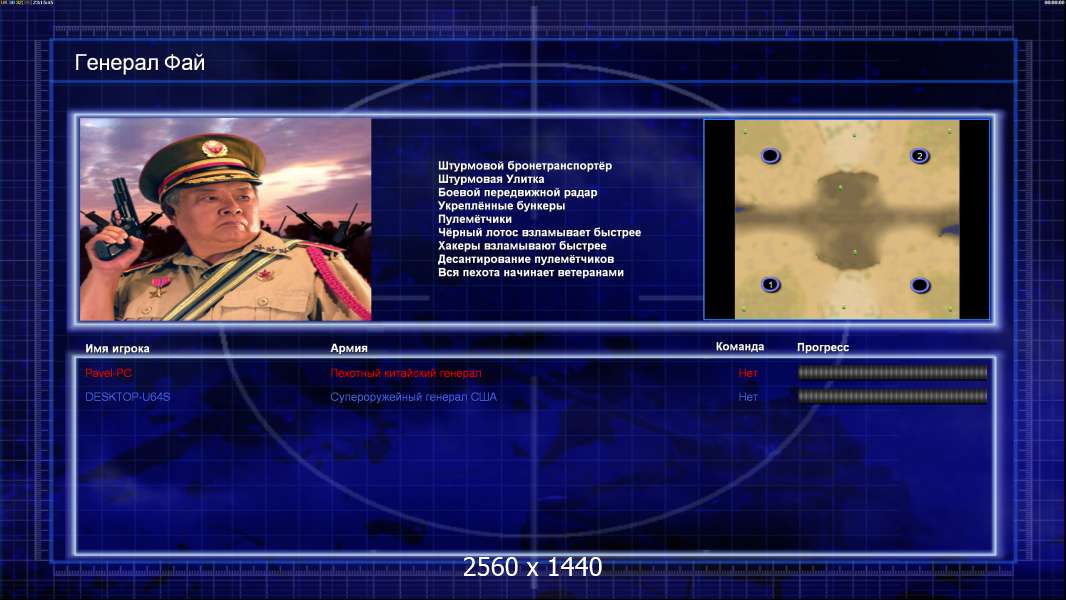
Task: Click start position marker 1 on map
Action: [x=770, y=285]
